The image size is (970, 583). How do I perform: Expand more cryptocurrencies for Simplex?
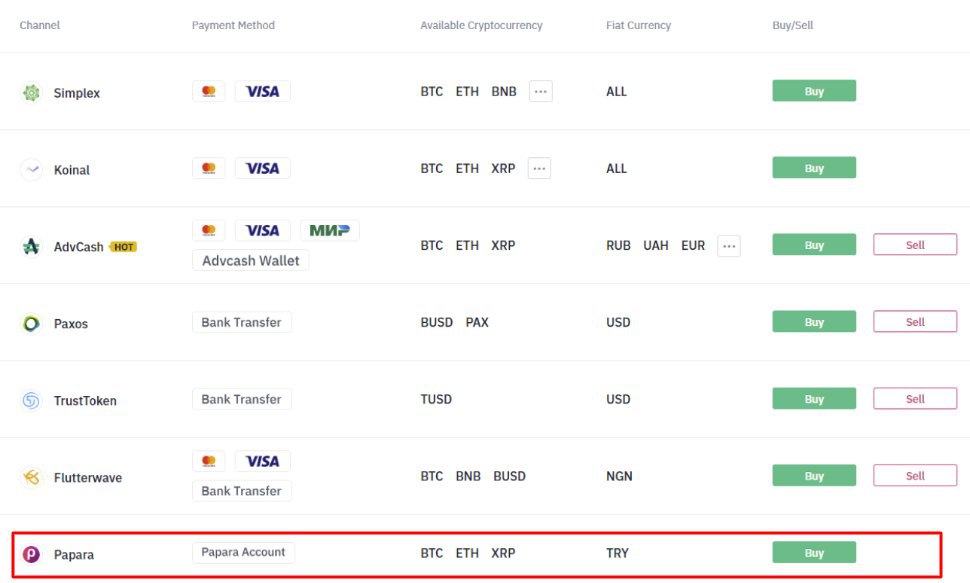pyautogui.click(x=541, y=92)
